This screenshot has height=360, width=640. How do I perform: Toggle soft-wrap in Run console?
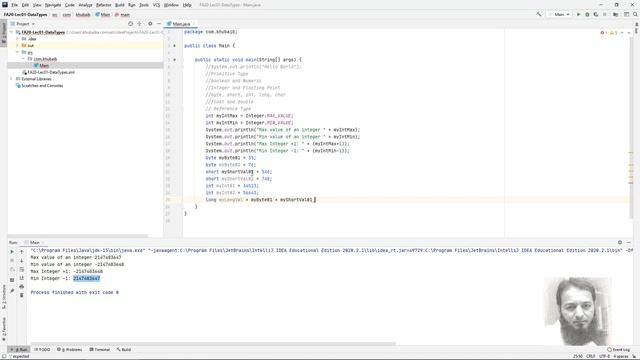(22, 269)
